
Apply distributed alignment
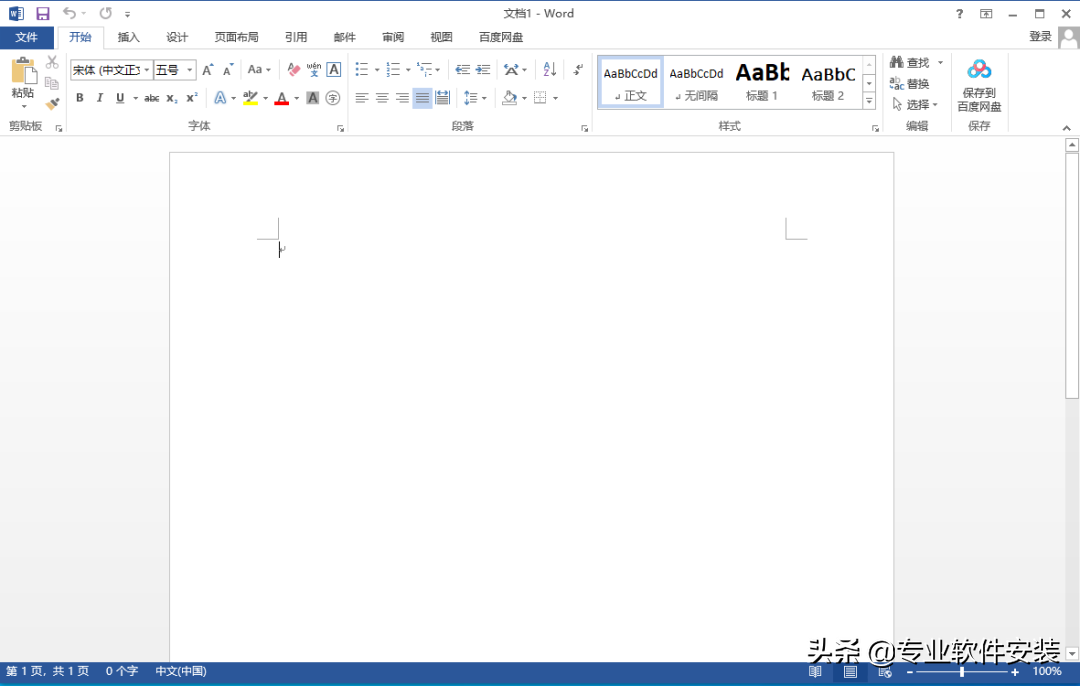click(442, 98)
